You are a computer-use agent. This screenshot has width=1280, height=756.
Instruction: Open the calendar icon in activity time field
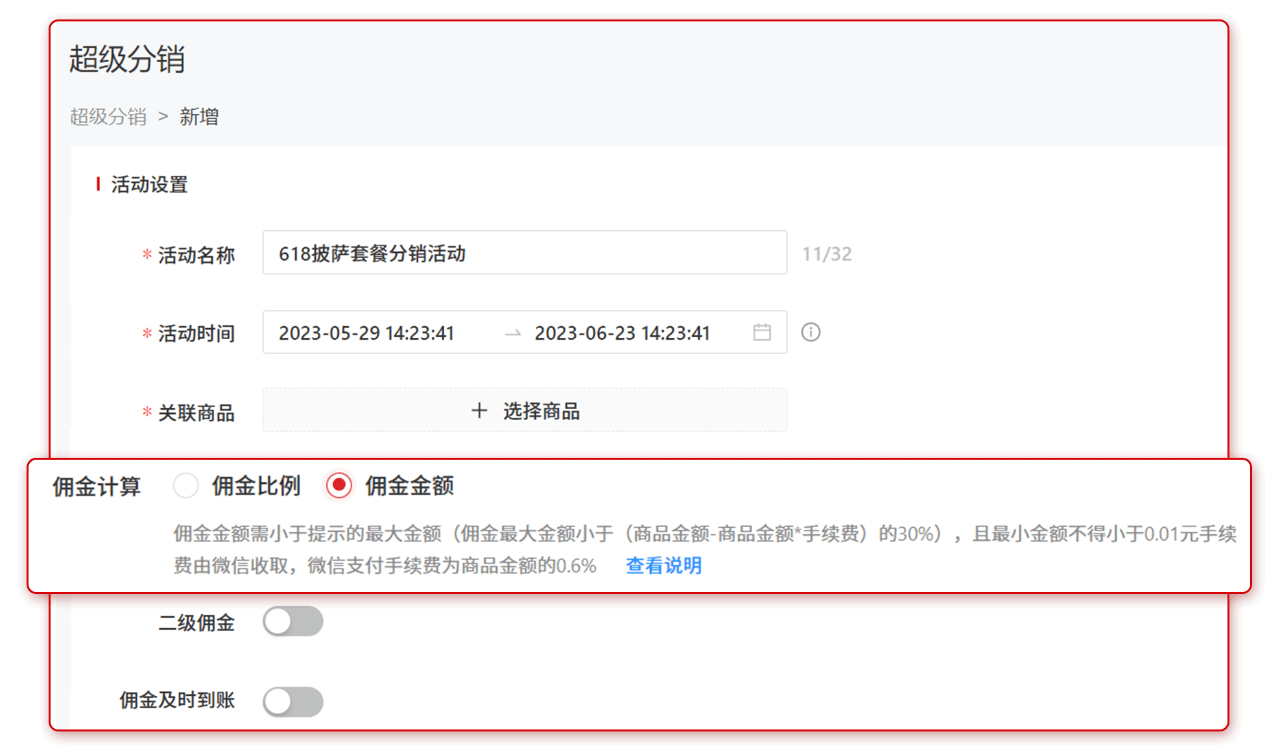point(762,333)
